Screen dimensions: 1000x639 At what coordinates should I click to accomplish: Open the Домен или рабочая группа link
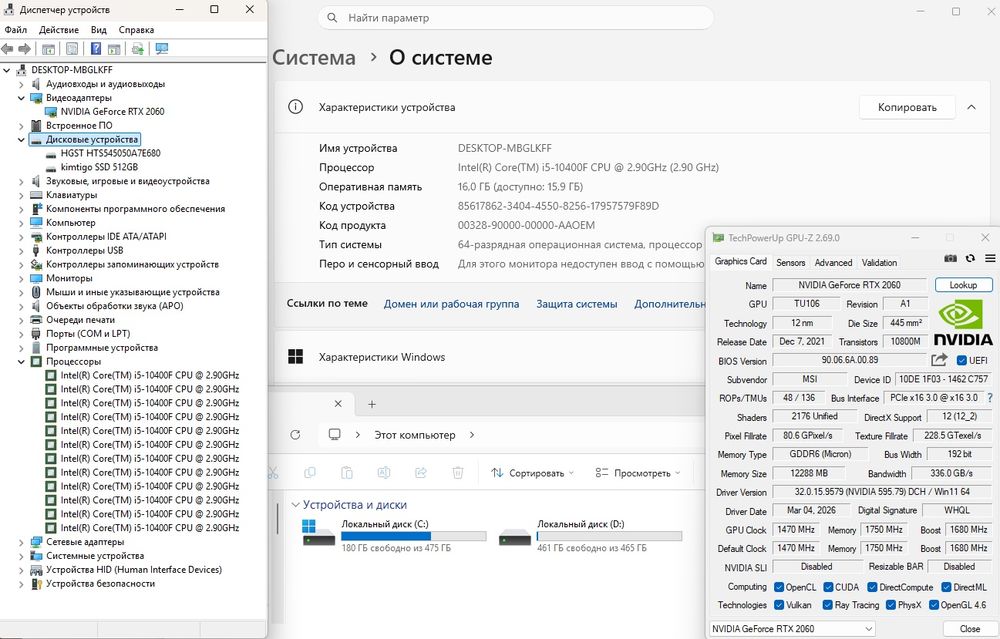click(x=451, y=304)
